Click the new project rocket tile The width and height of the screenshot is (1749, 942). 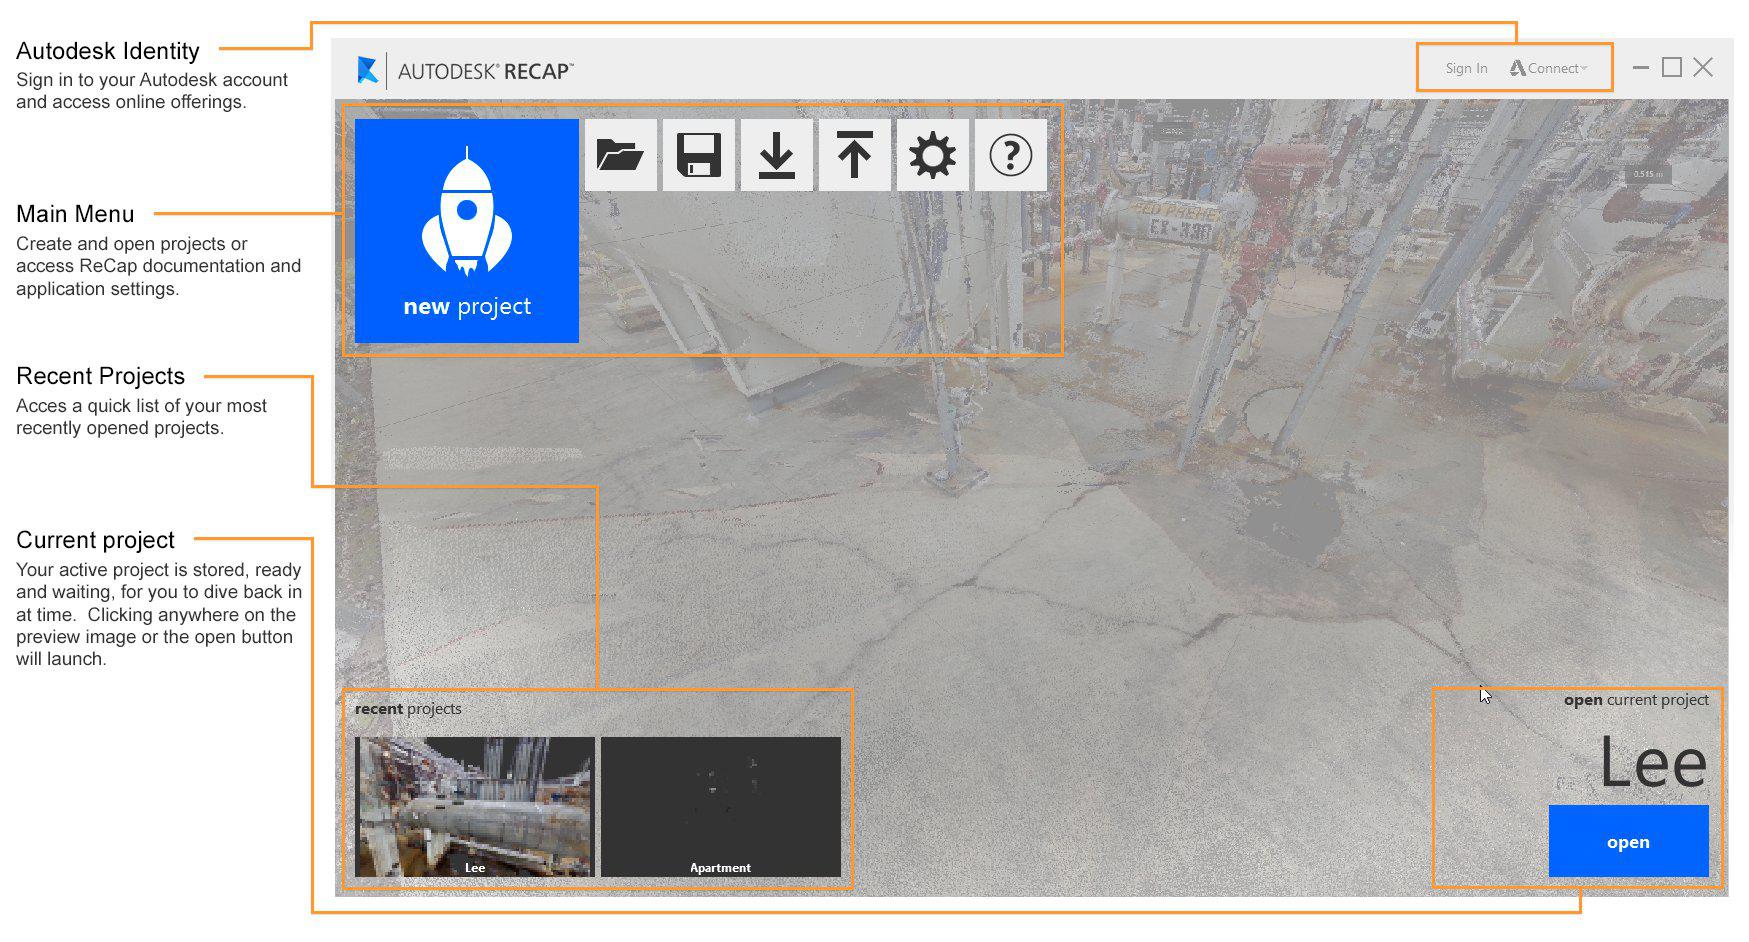pos(467,231)
